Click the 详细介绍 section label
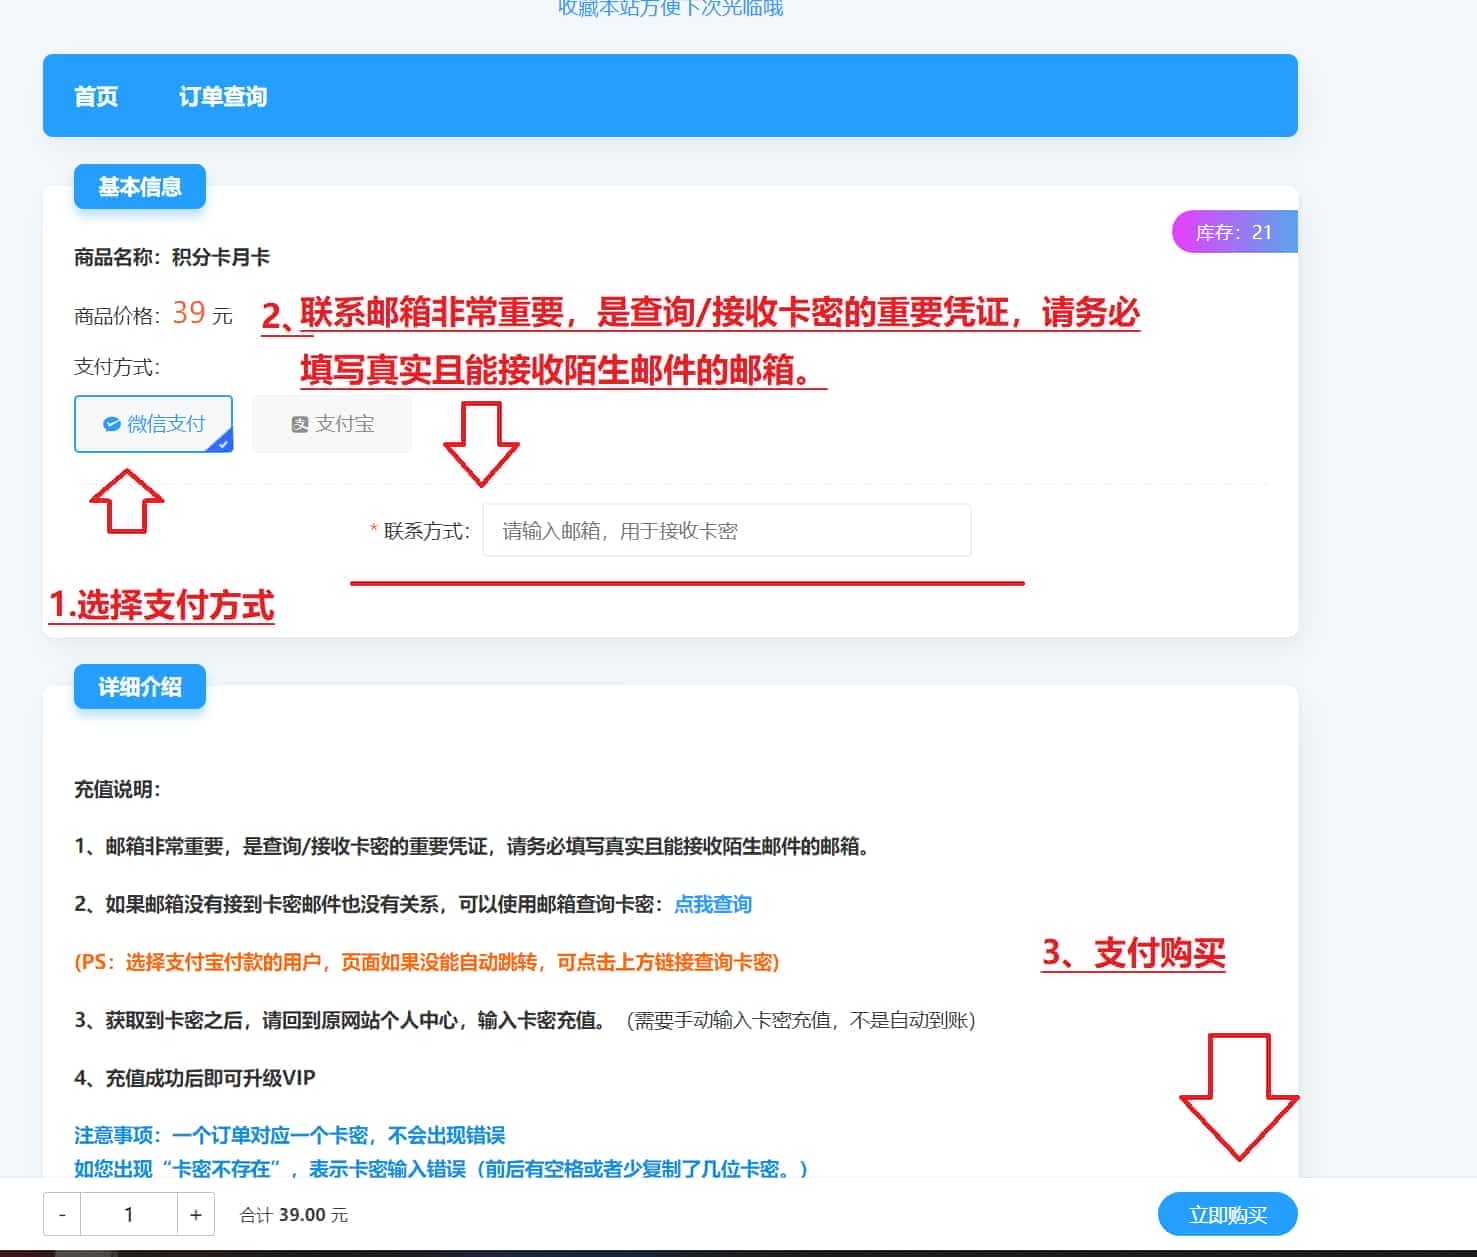This screenshot has width=1477, height=1257. 140,687
